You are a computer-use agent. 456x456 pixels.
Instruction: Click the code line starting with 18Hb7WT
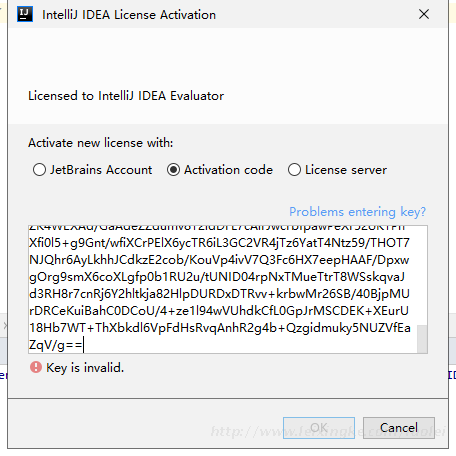[x=220, y=328]
